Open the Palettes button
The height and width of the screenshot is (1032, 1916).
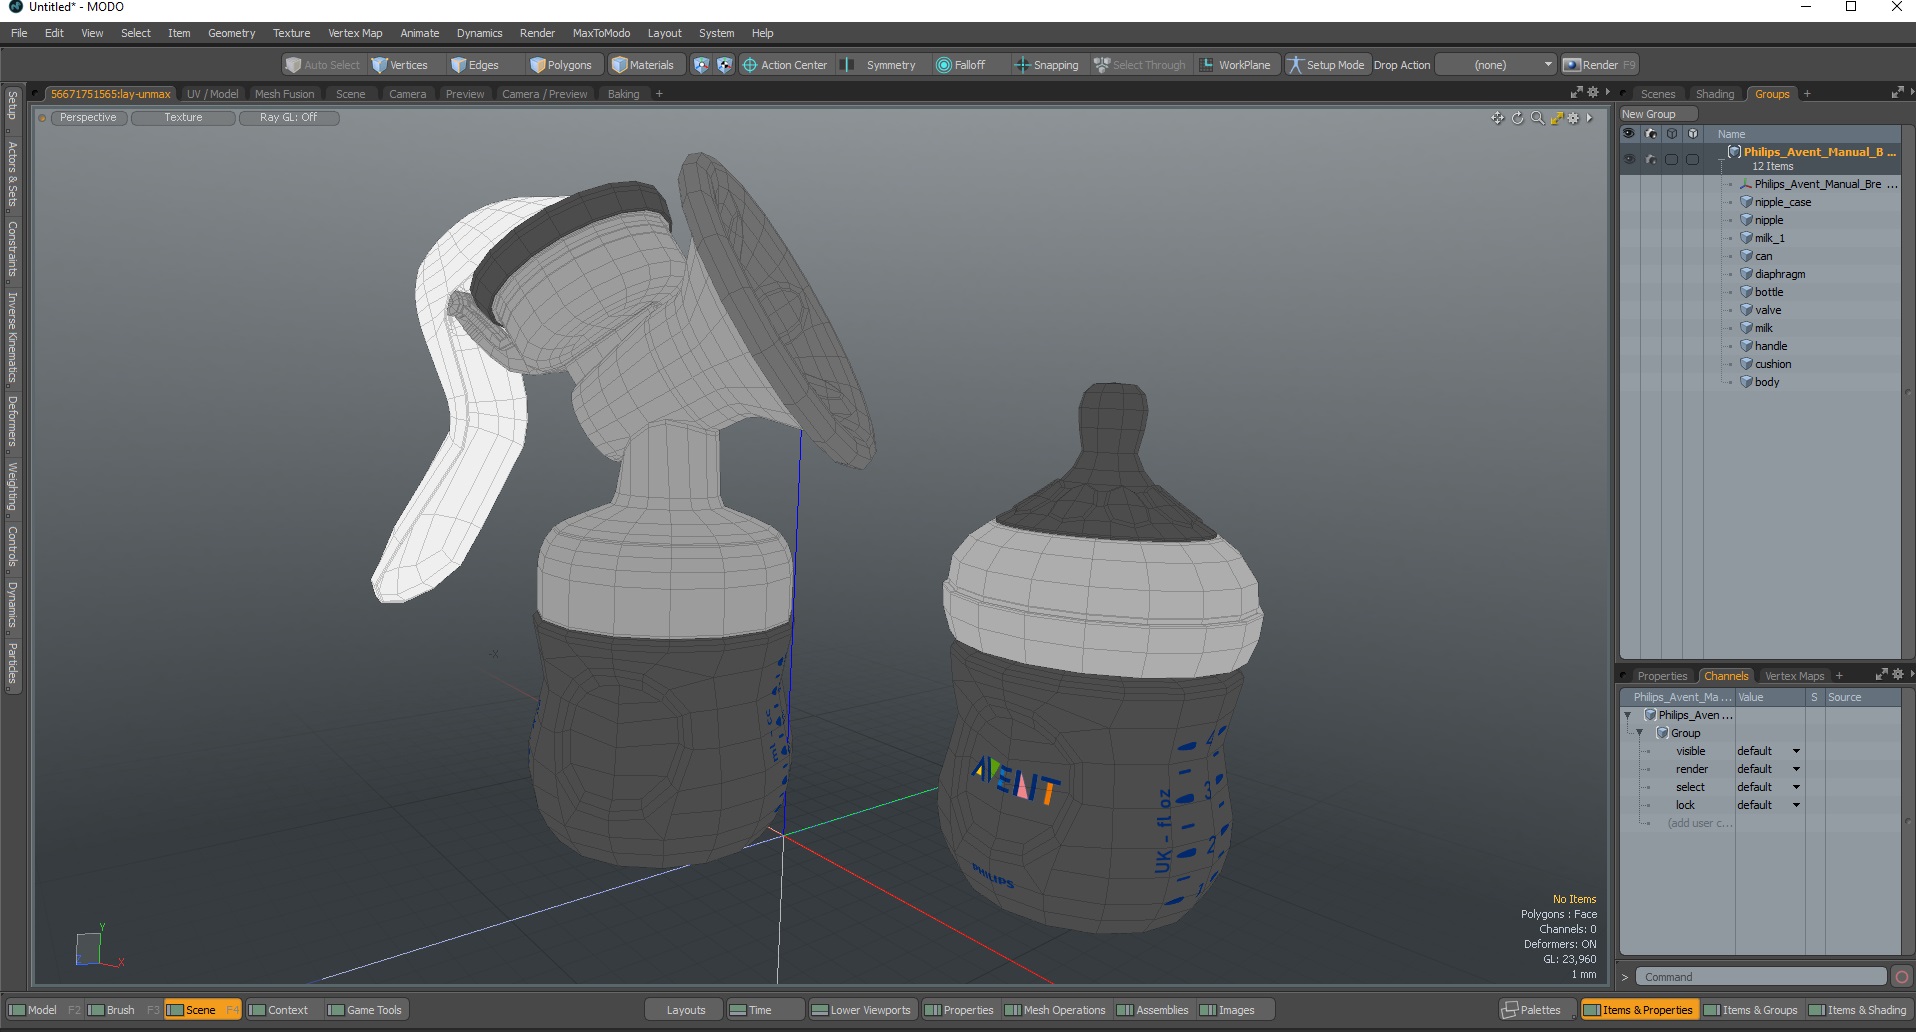tap(1536, 1010)
